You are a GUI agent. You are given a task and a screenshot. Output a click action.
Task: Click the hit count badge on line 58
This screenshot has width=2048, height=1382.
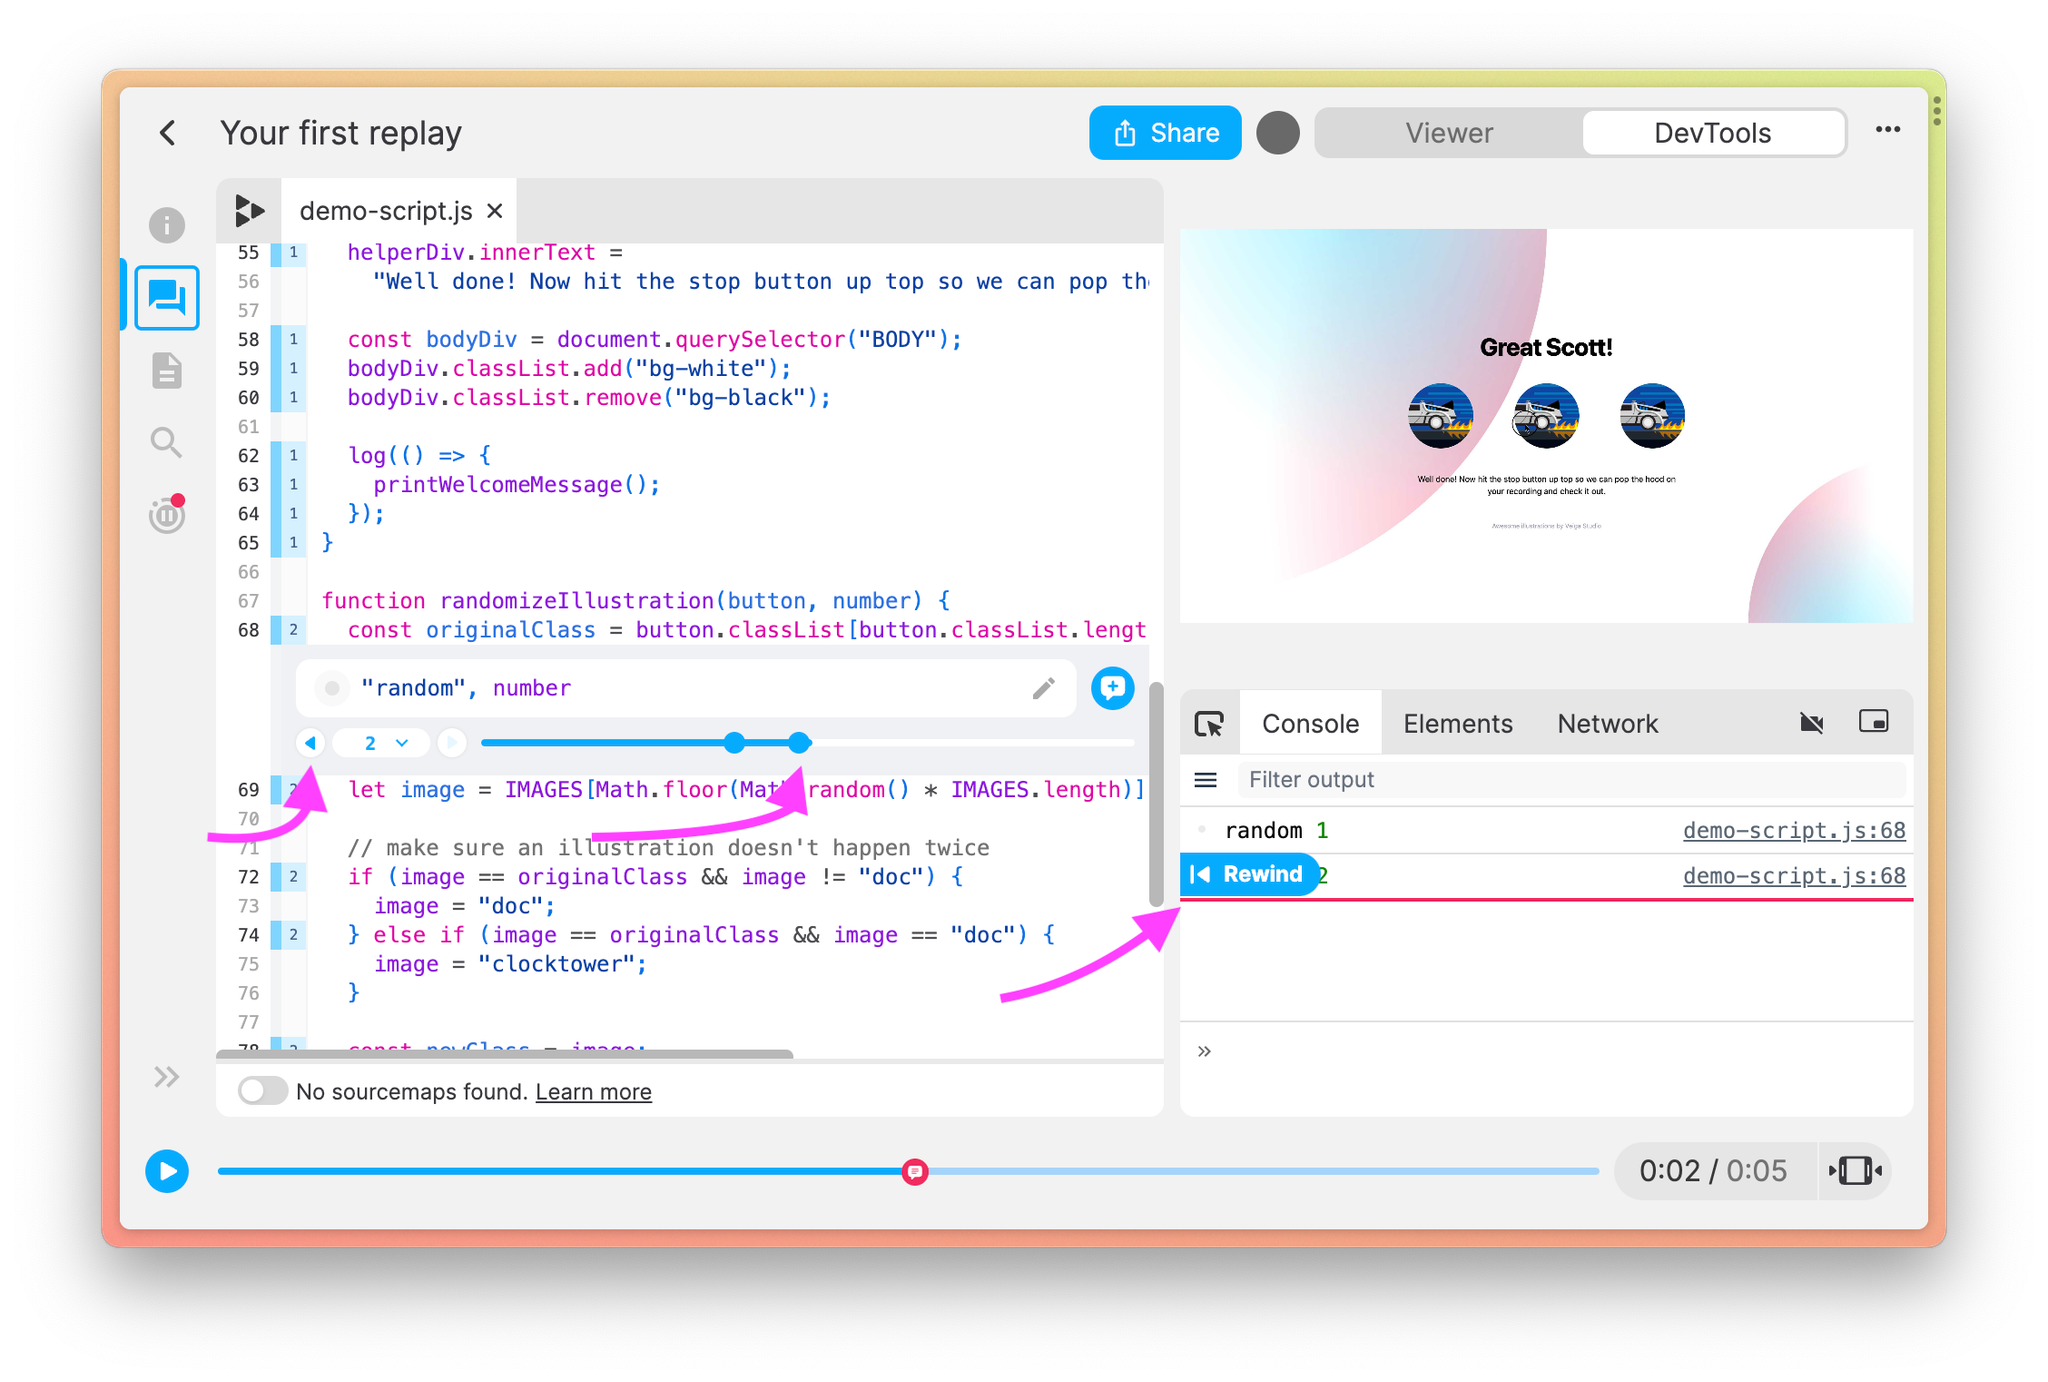(x=293, y=340)
